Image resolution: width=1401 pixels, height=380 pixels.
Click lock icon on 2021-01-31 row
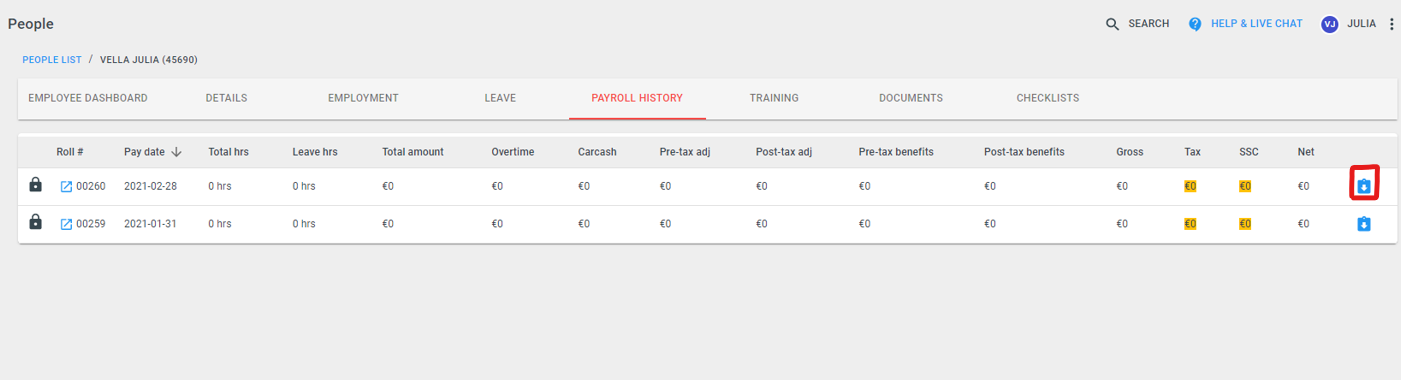pyautogui.click(x=36, y=223)
